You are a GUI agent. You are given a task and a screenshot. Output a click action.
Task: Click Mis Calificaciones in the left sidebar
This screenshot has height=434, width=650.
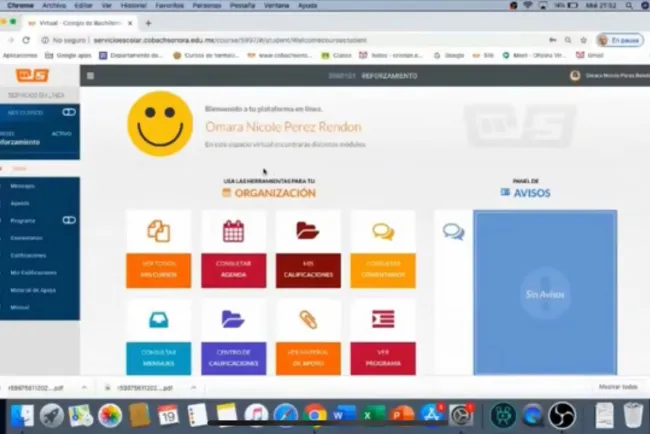(x=32, y=272)
